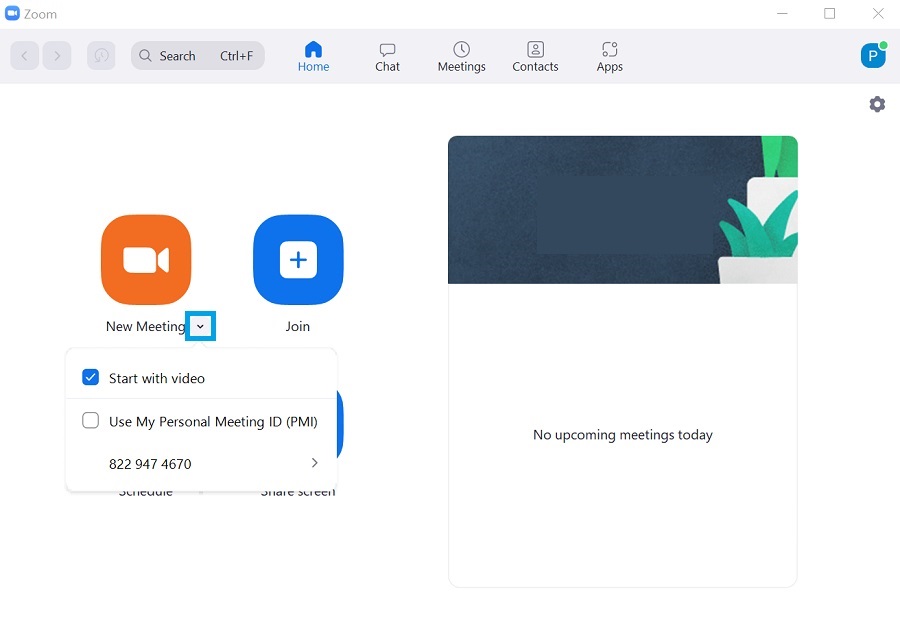Open the Zoom Apps icon
Image resolution: width=900 pixels, height=643 pixels.
coord(609,55)
